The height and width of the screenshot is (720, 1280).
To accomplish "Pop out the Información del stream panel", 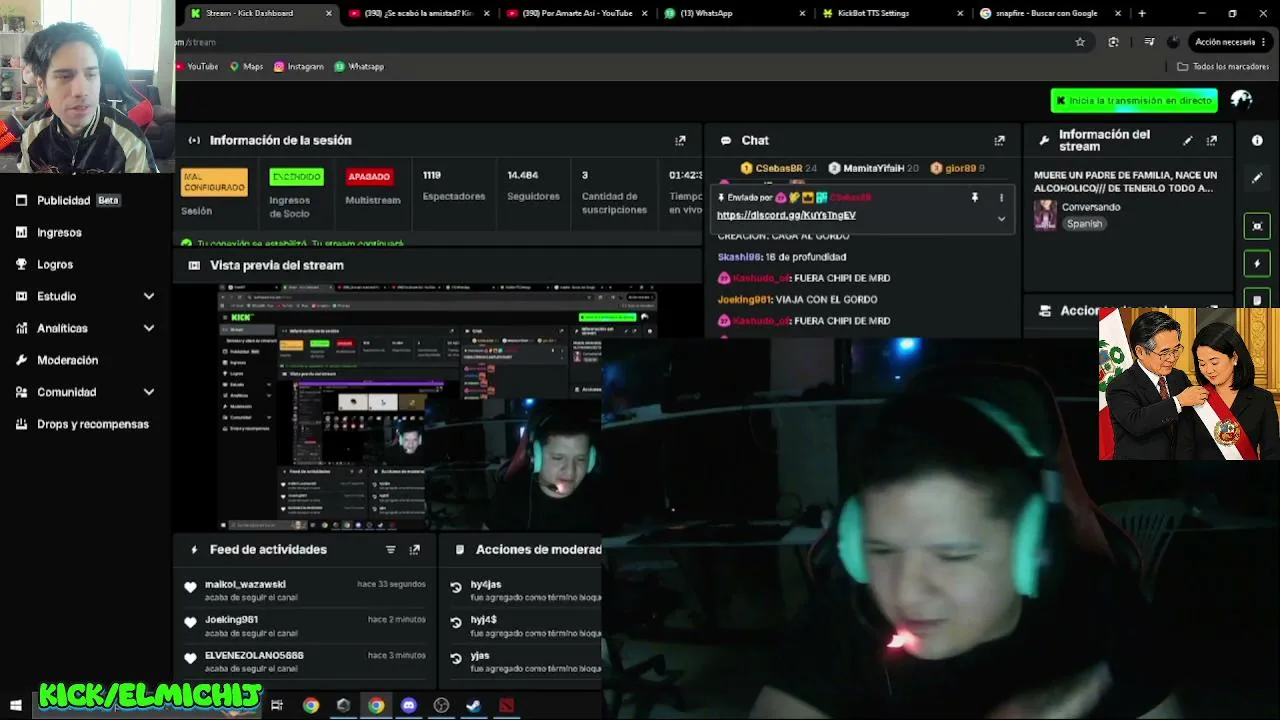I will (x=1212, y=140).
